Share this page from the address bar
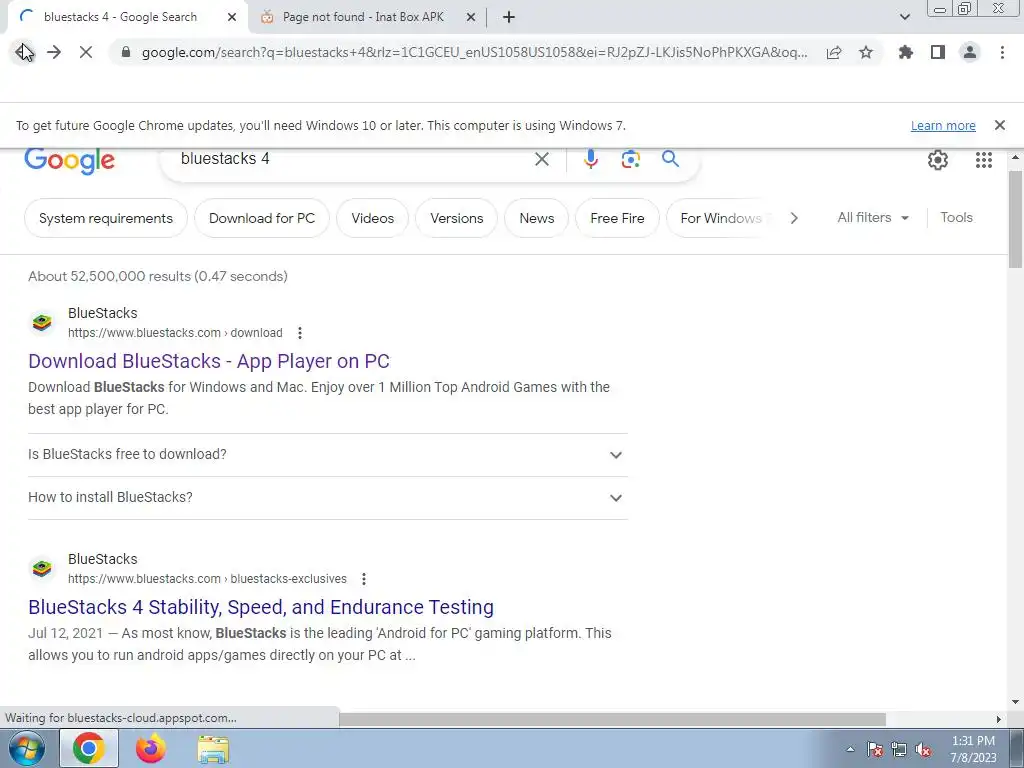 834,52
